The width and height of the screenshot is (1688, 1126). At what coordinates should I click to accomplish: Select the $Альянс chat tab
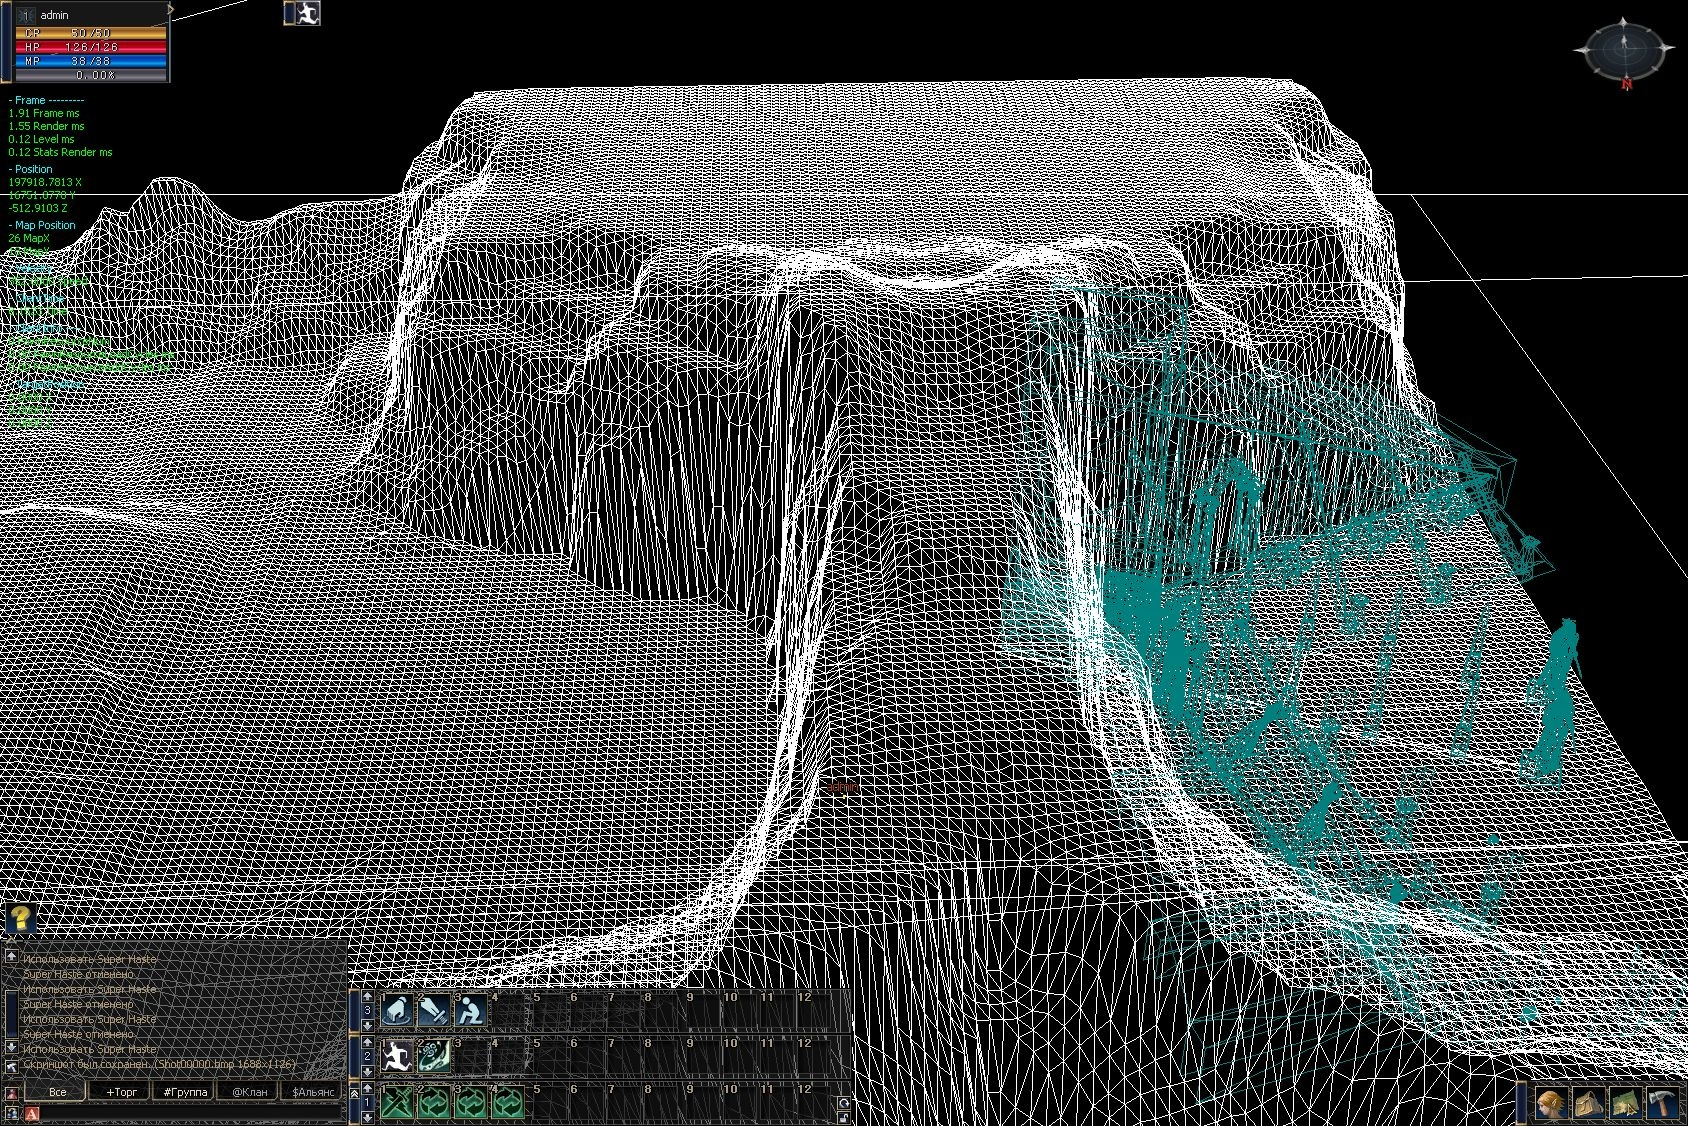pyautogui.click(x=311, y=1091)
